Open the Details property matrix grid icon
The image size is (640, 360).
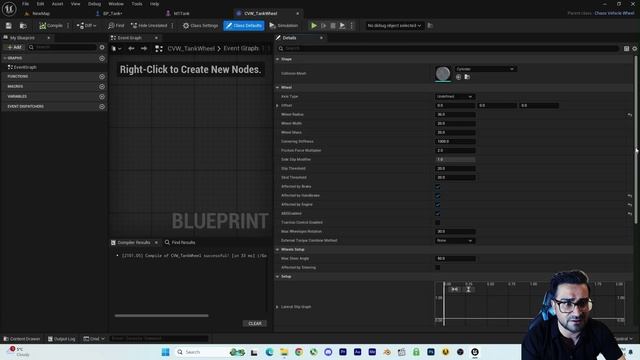(x=626, y=49)
